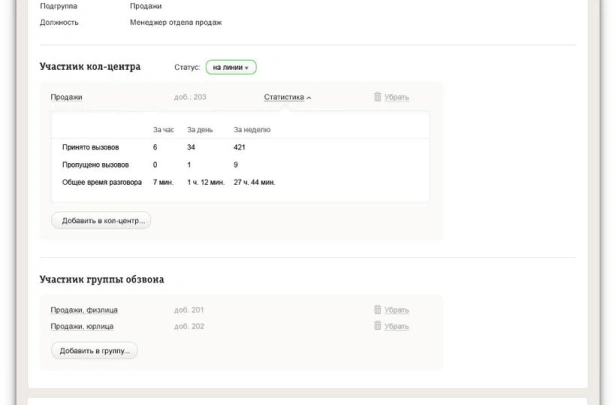Click the За день column header
The image size is (616, 405).
coord(200,130)
